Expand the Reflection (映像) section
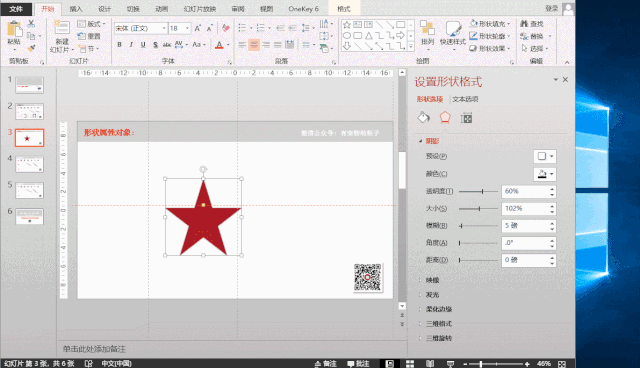 pos(420,280)
